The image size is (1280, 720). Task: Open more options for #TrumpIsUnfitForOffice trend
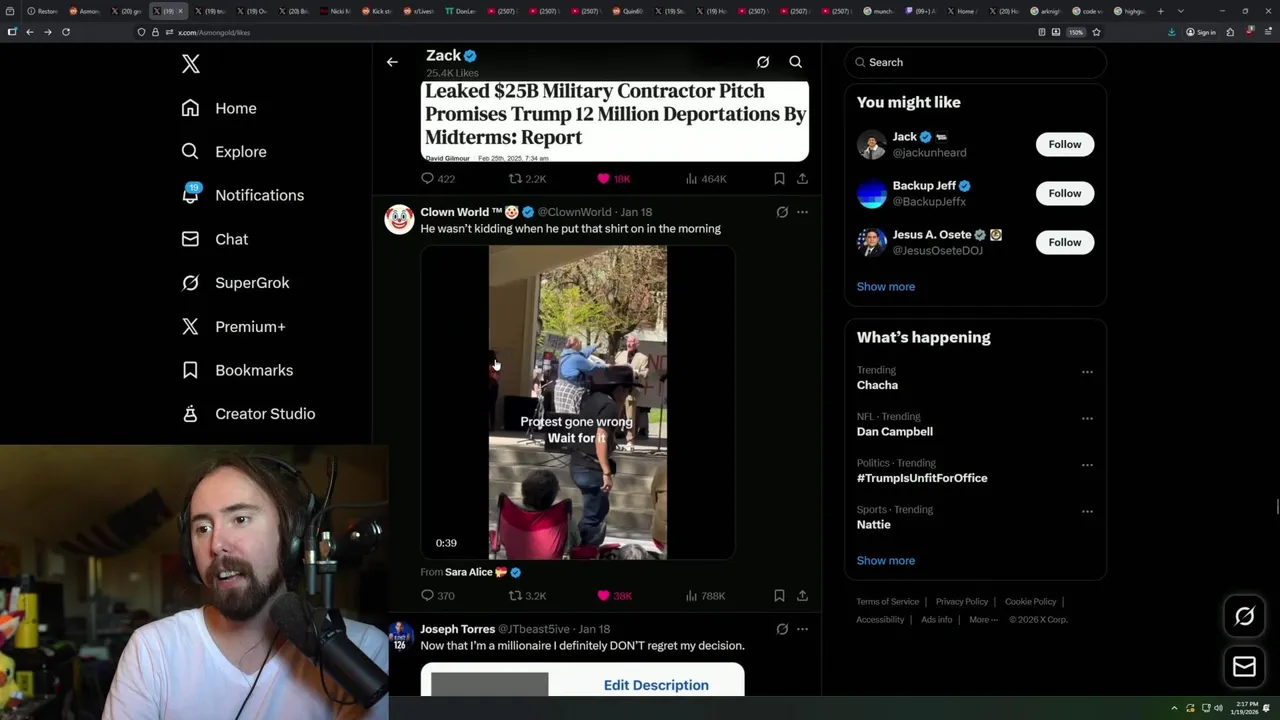(1087, 465)
